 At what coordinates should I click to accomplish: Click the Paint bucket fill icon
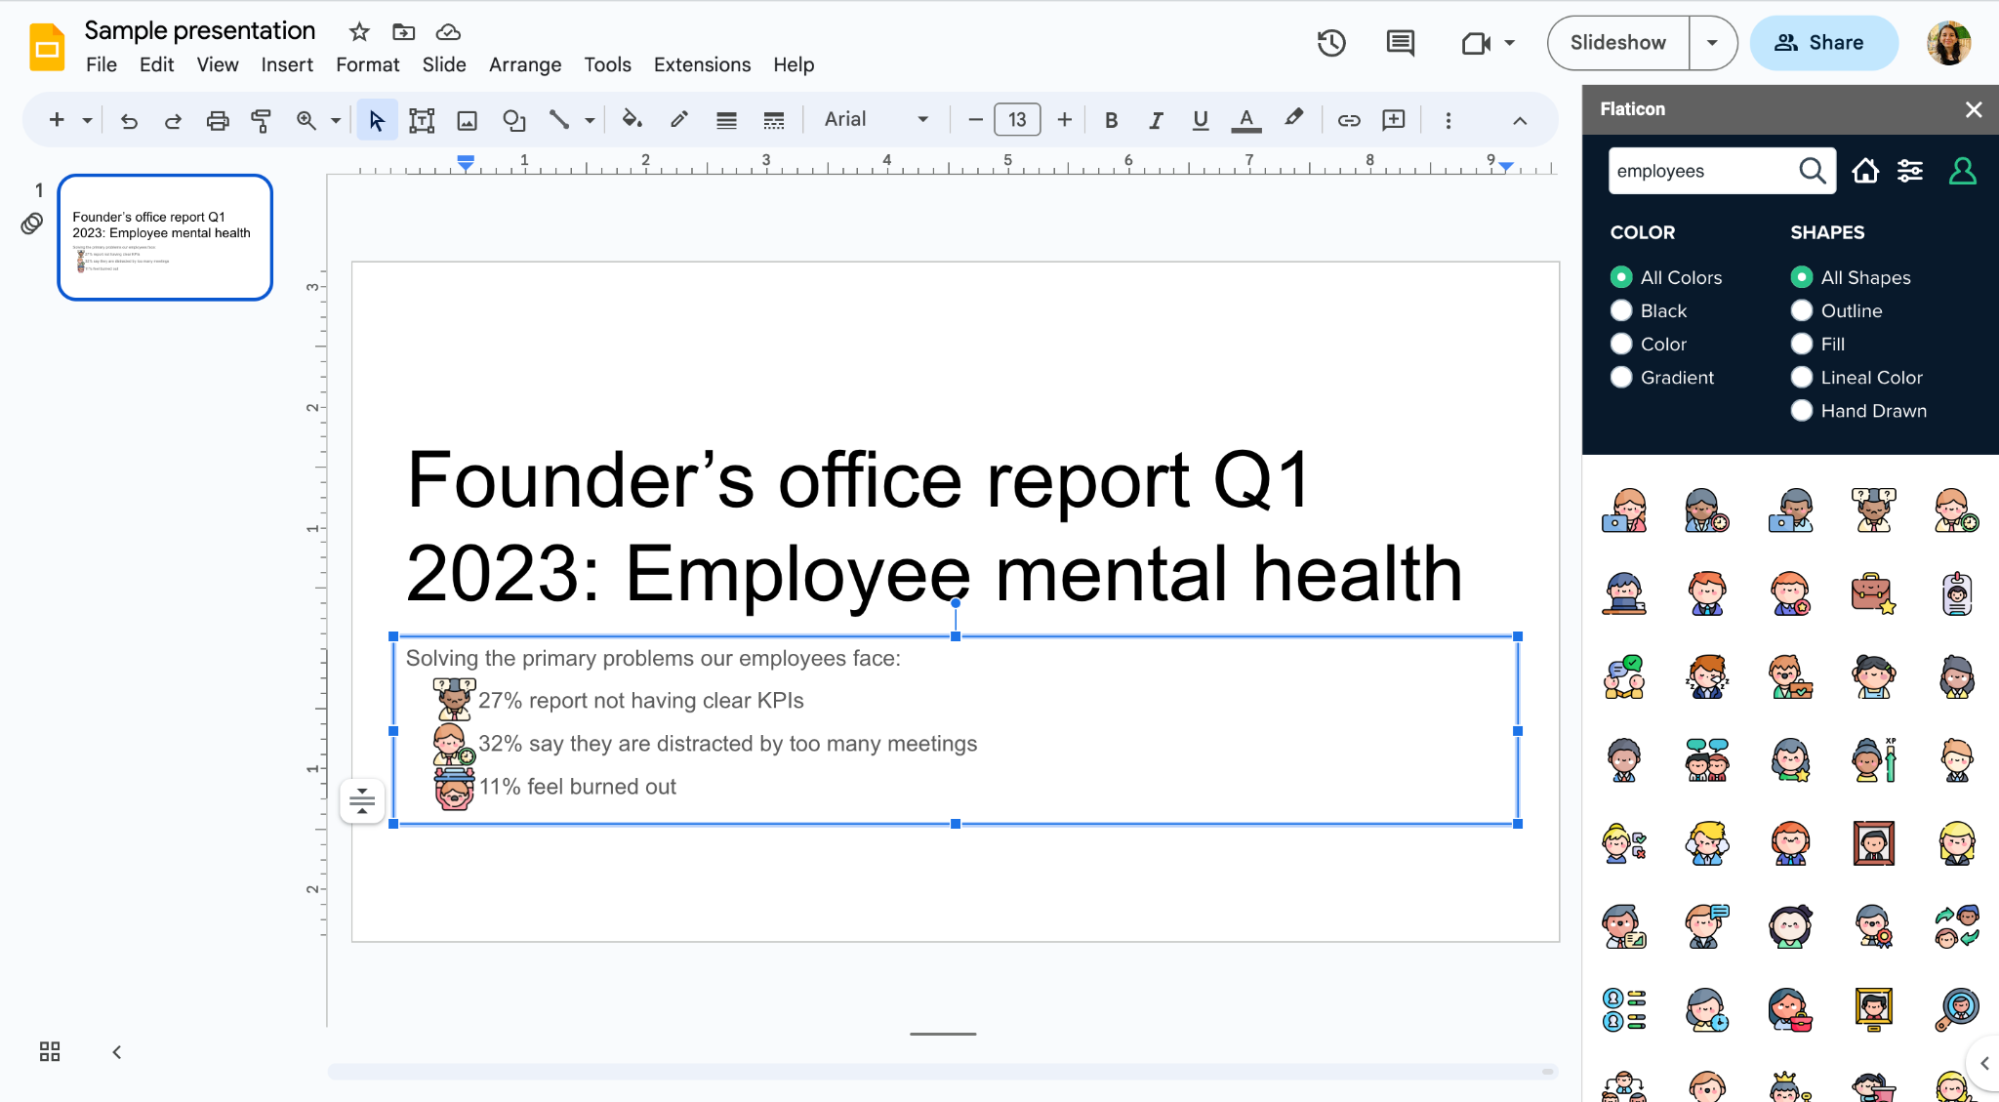point(631,119)
